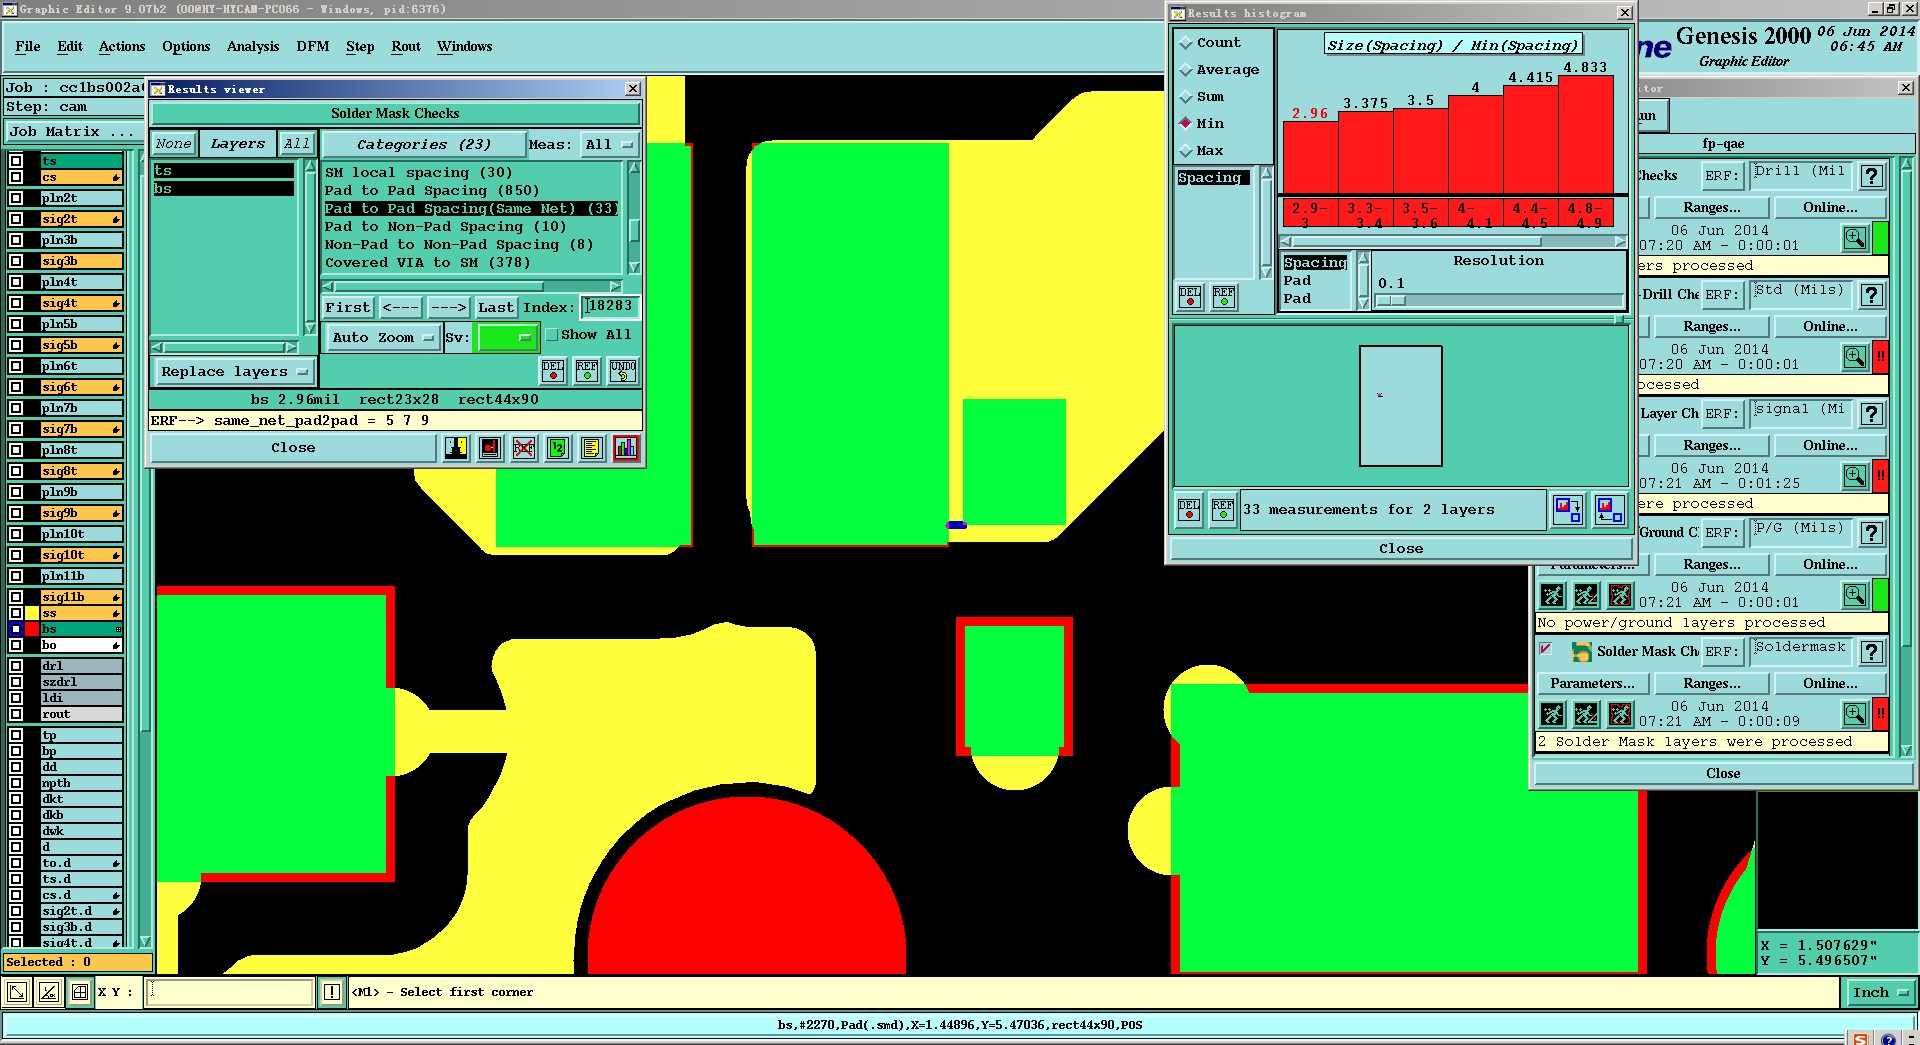Open the Replace layers dropdown

[234, 372]
